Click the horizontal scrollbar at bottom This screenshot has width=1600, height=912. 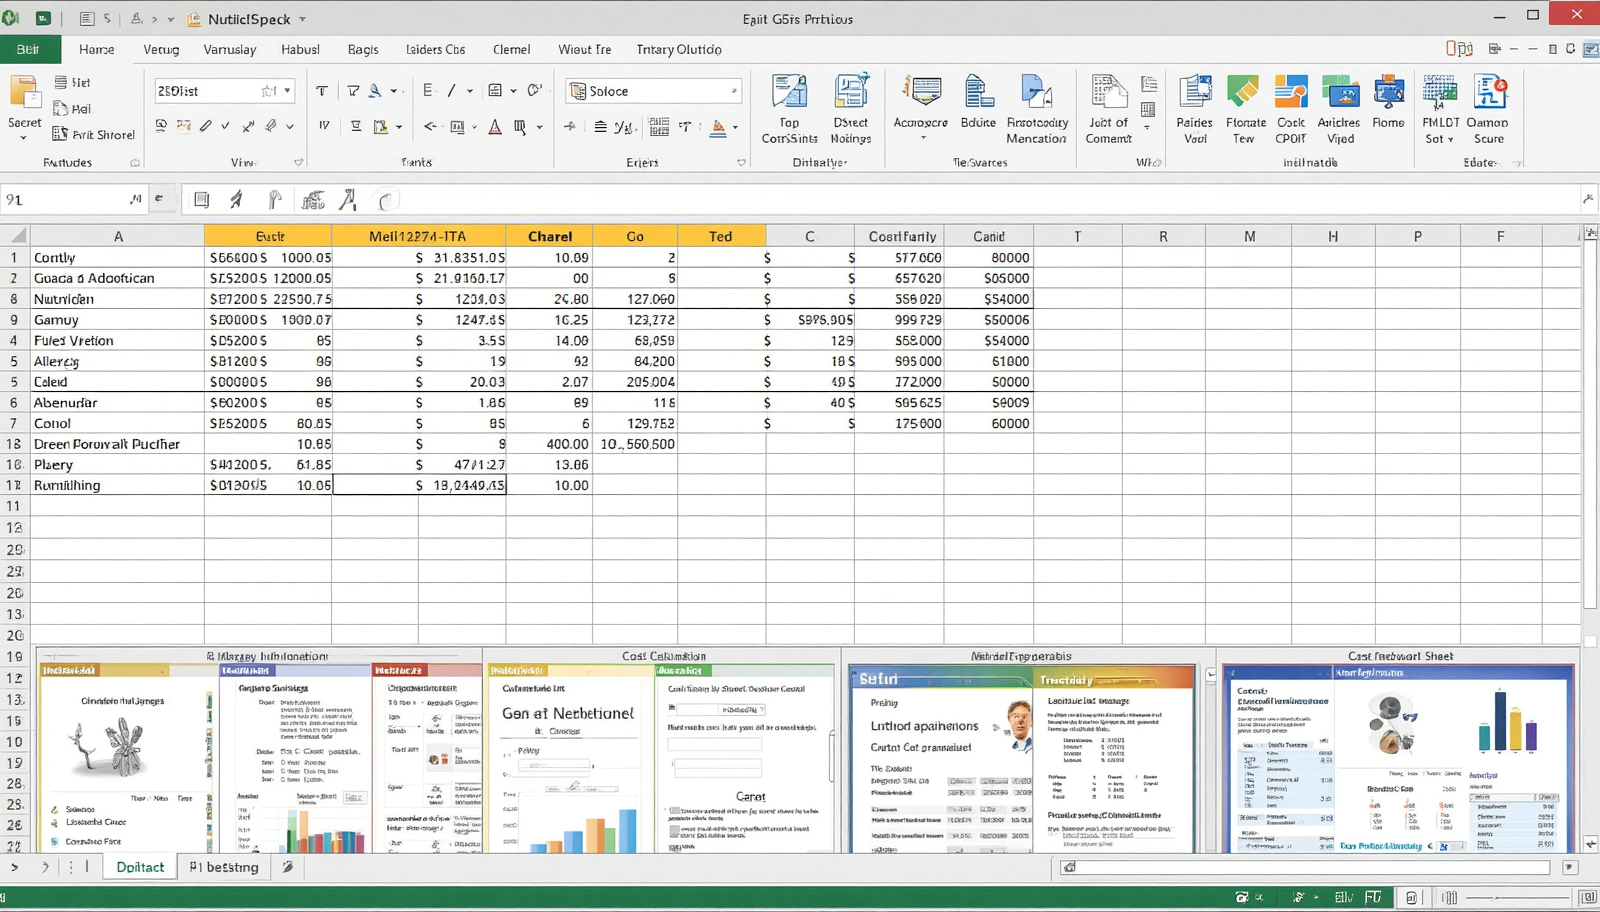[1305, 867]
